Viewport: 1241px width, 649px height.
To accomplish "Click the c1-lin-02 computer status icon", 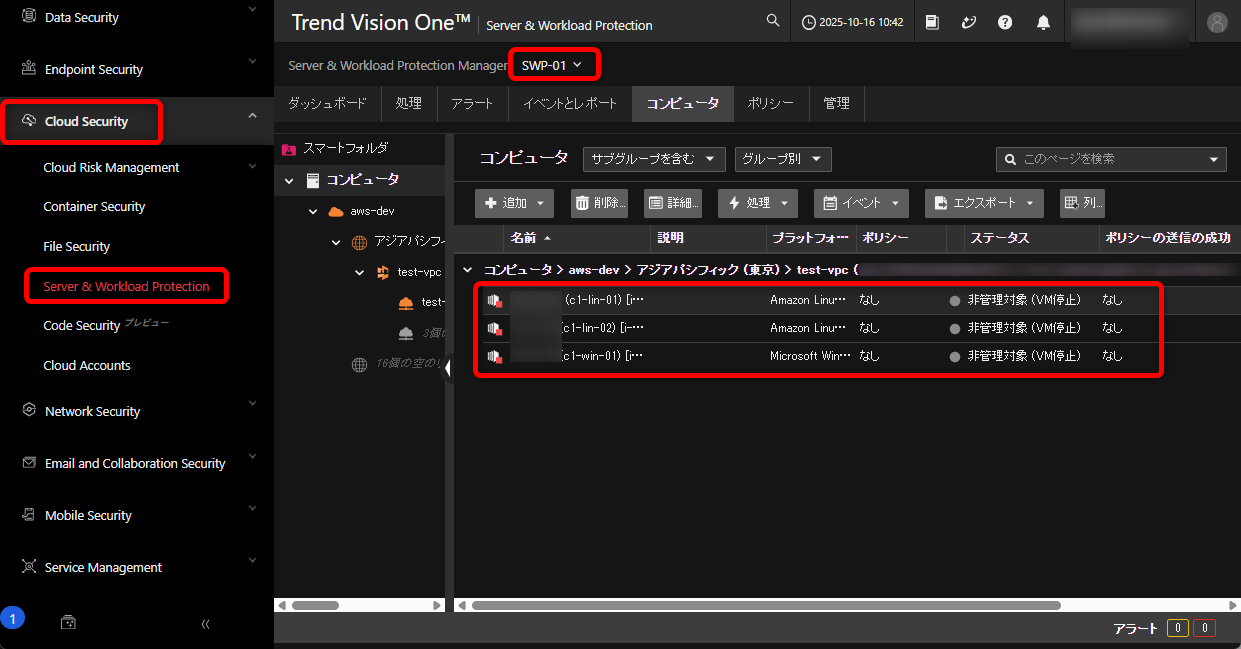I will [x=495, y=328].
